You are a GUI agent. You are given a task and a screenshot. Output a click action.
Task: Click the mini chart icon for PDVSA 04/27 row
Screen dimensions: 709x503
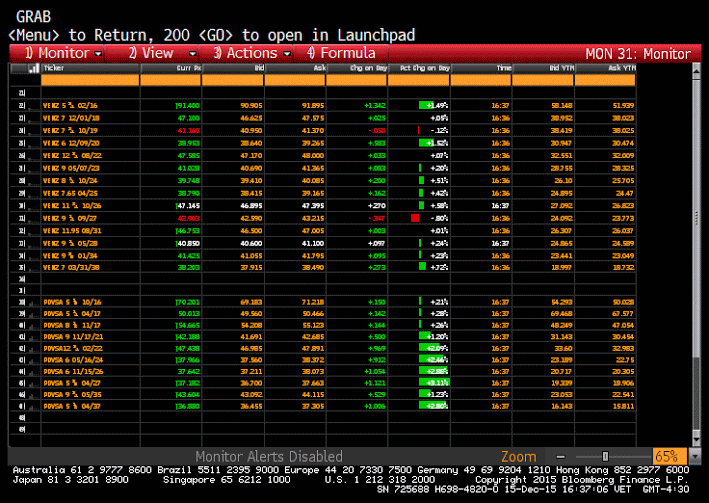(33, 384)
